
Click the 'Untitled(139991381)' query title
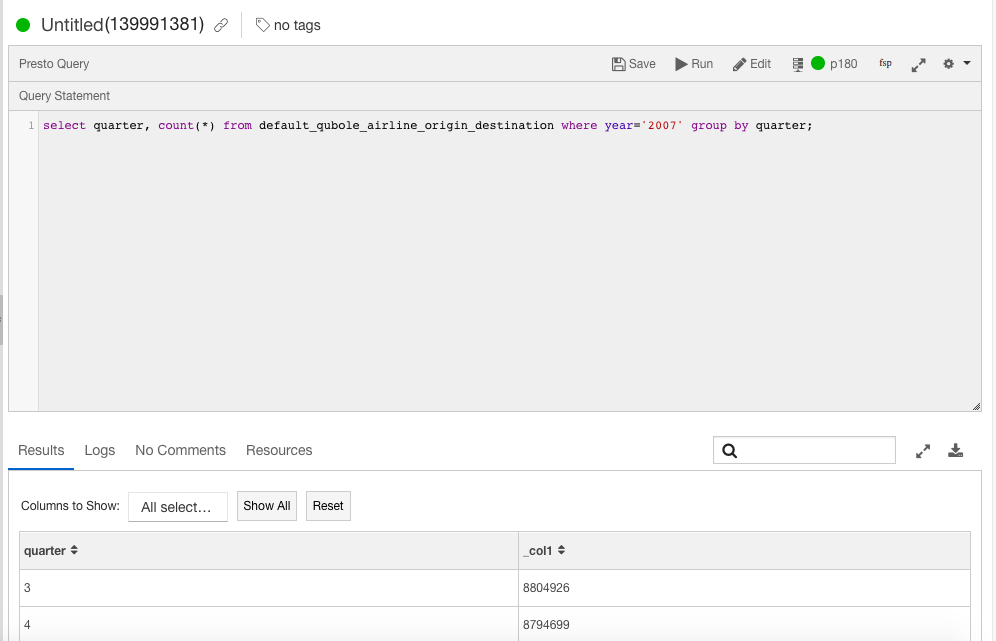click(123, 25)
